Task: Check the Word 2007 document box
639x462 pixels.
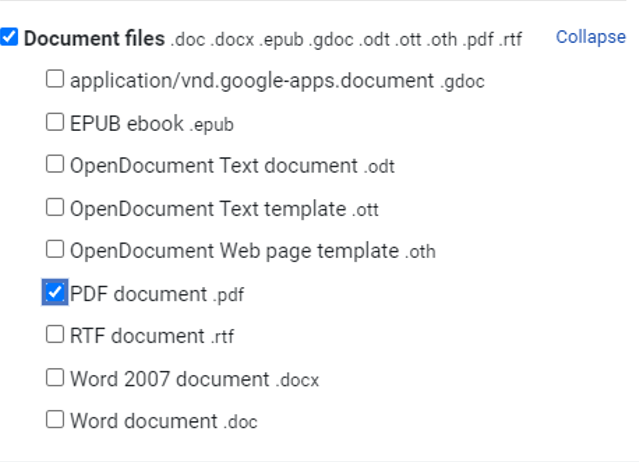Action: click(55, 377)
